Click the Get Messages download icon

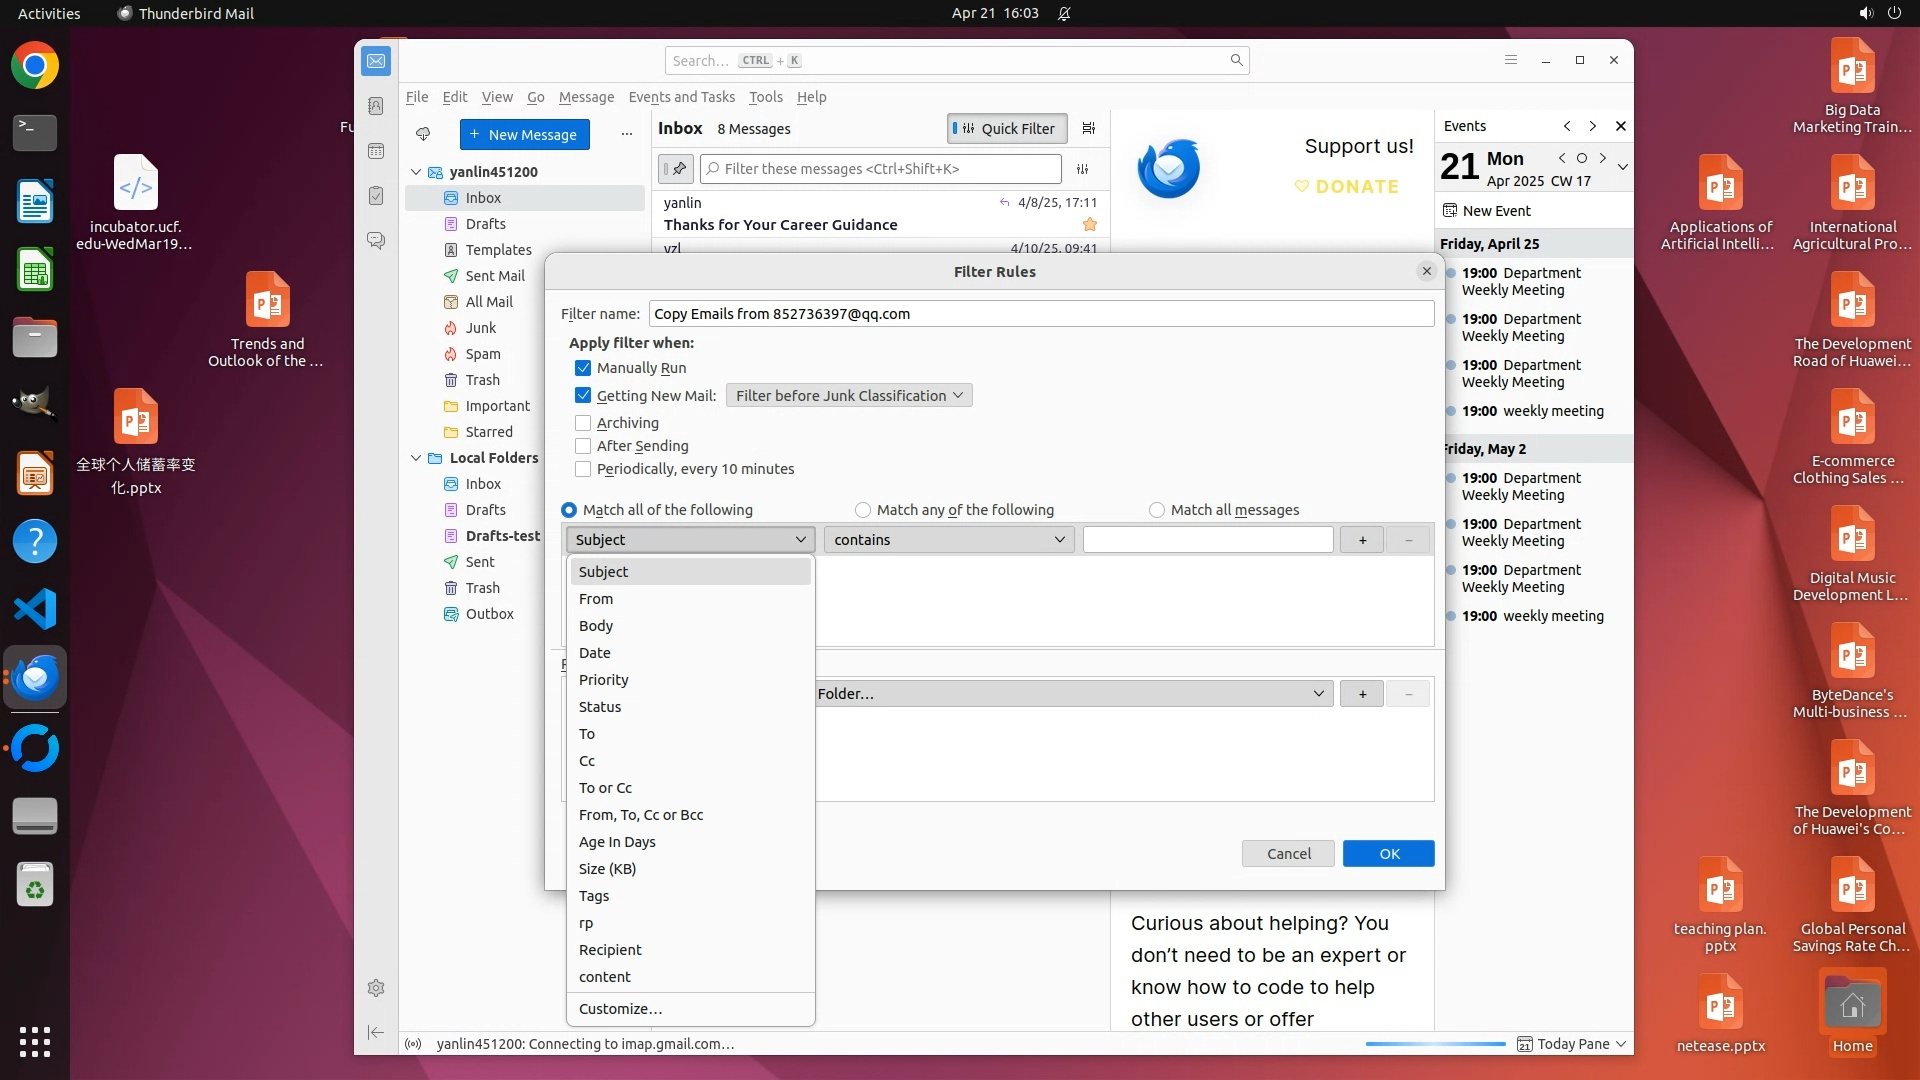[x=423, y=134]
